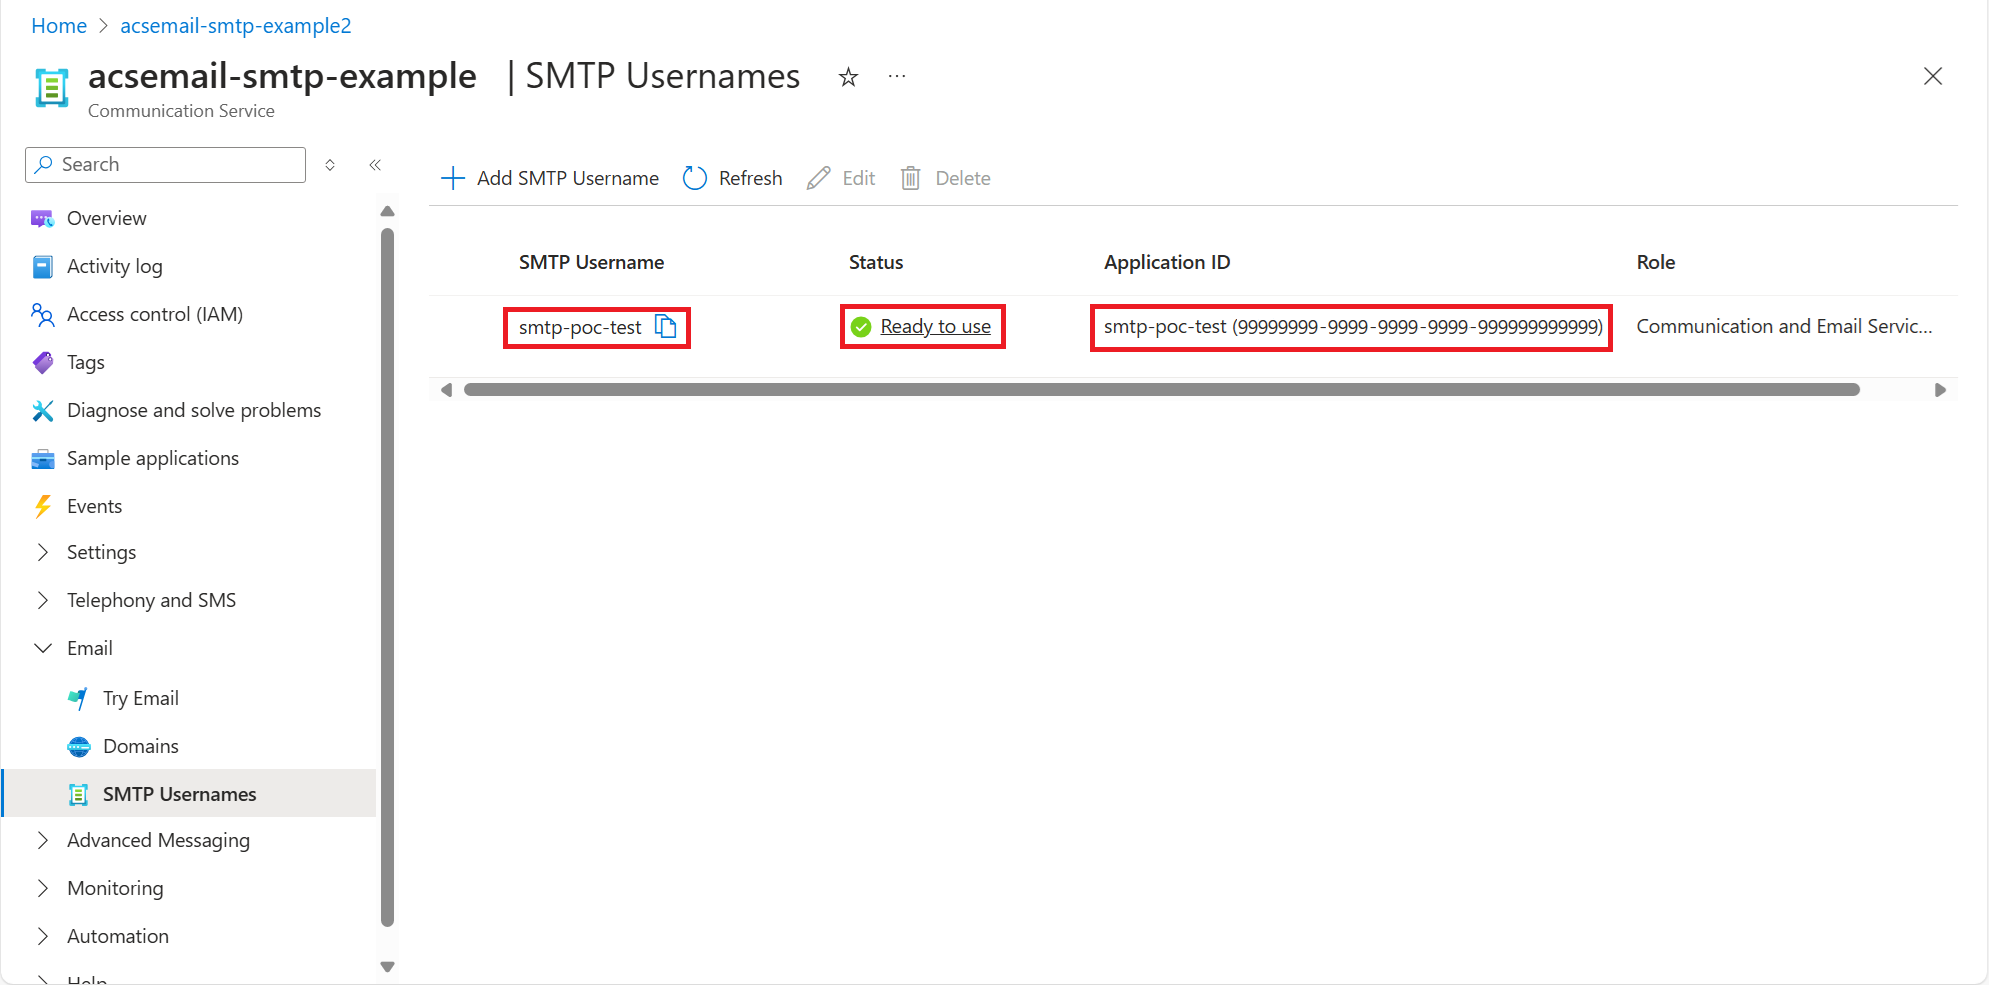The height and width of the screenshot is (985, 1989).
Task: Open the Ready to use status link
Action: click(935, 326)
